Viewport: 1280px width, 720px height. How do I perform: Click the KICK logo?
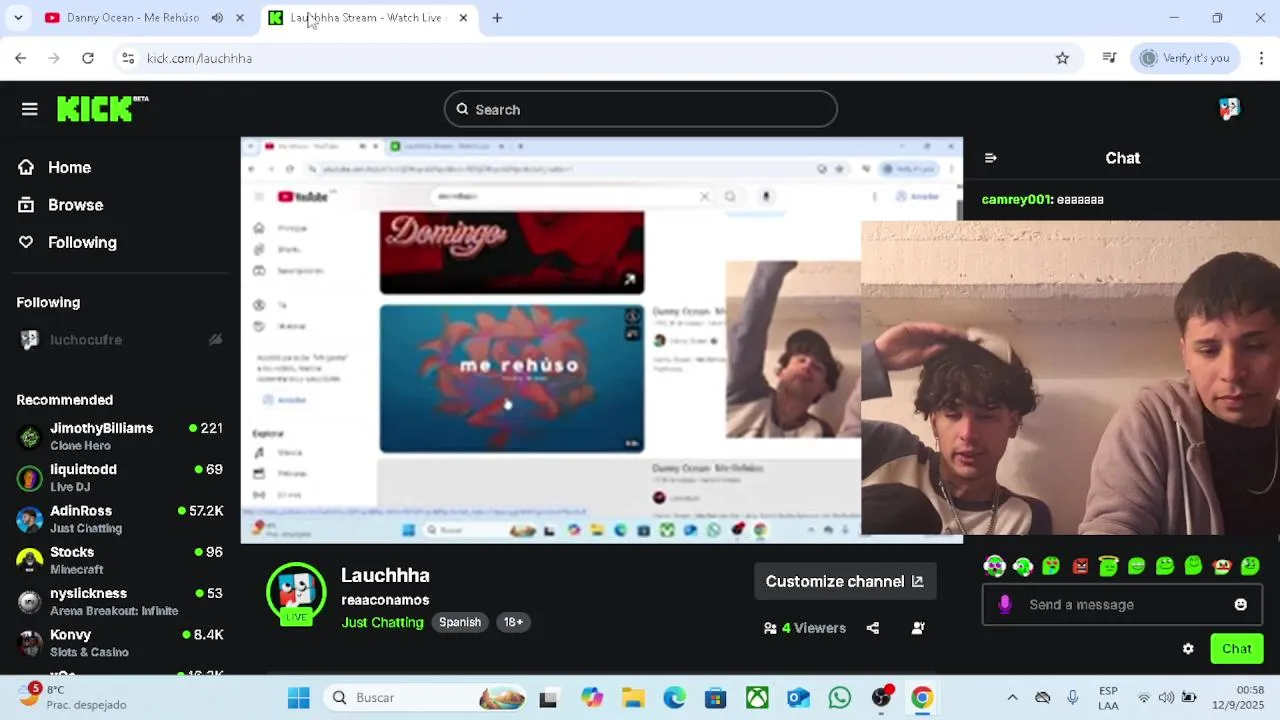coord(102,108)
